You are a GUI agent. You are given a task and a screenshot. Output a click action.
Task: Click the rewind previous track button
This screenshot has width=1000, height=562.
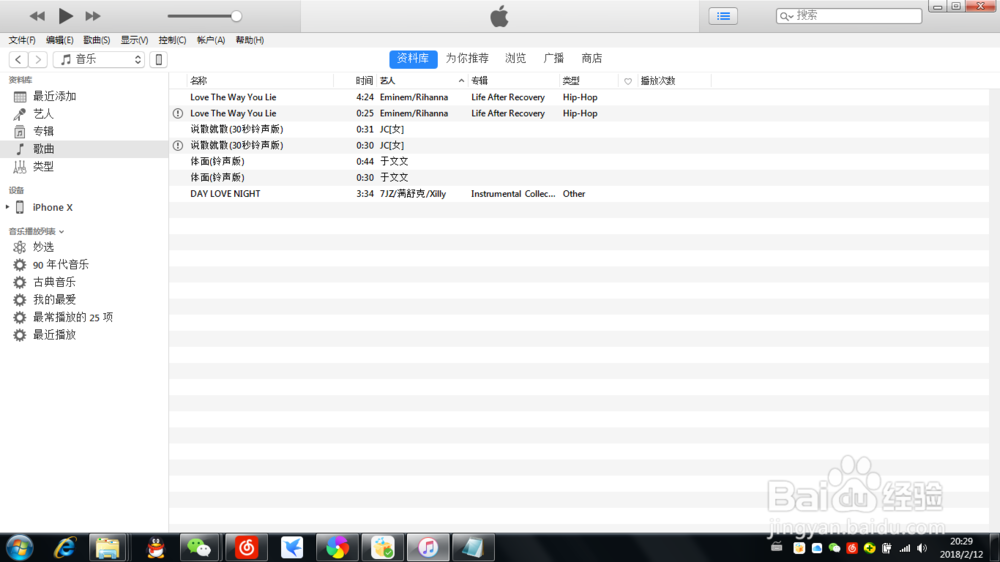[x=37, y=16]
